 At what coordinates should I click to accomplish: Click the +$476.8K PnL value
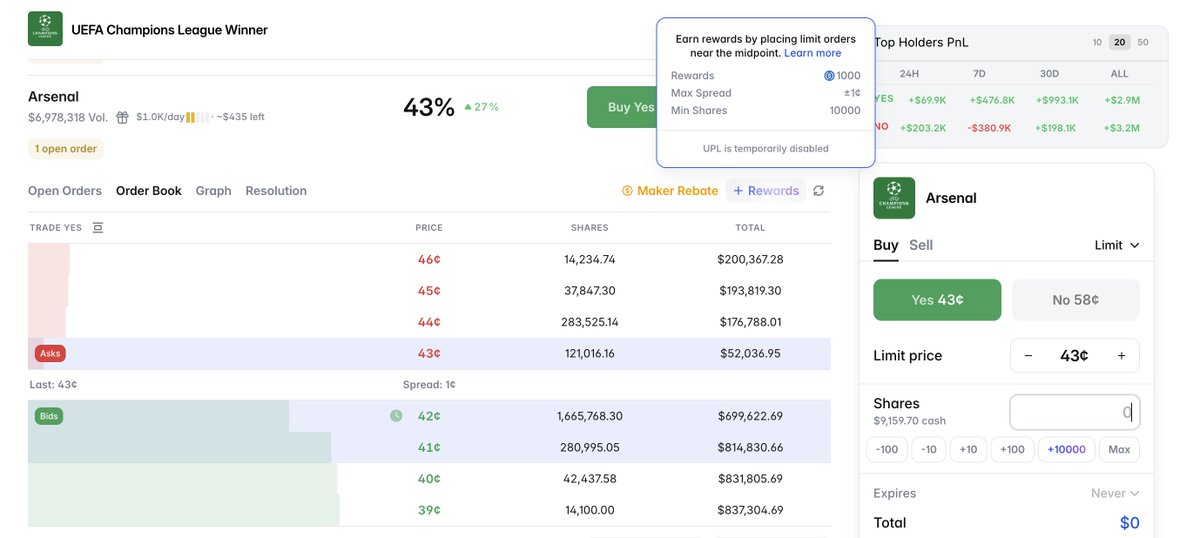tap(990, 100)
